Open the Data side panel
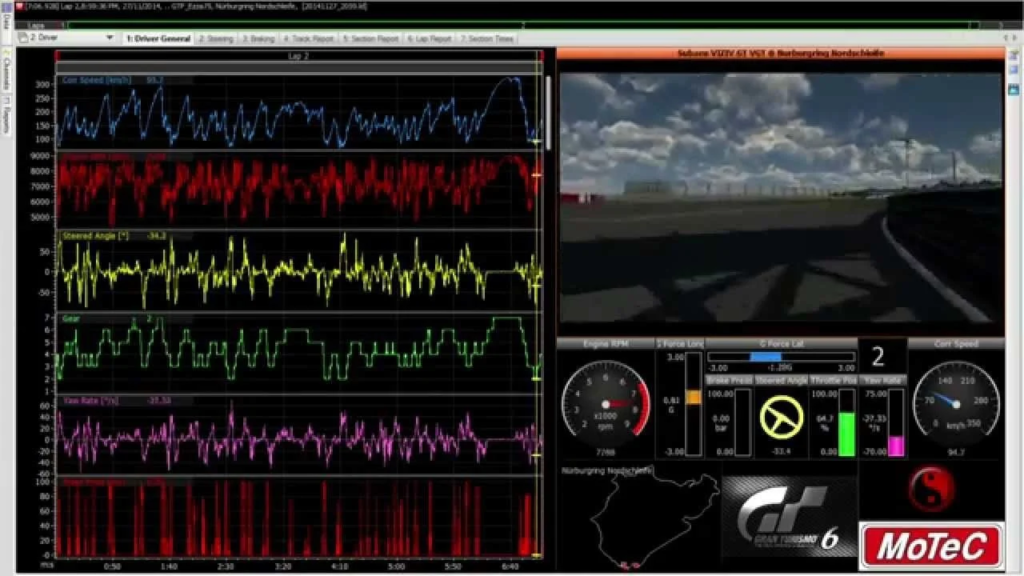Image resolution: width=1024 pixels, height=576 pixels. click(x=7, y=22)
